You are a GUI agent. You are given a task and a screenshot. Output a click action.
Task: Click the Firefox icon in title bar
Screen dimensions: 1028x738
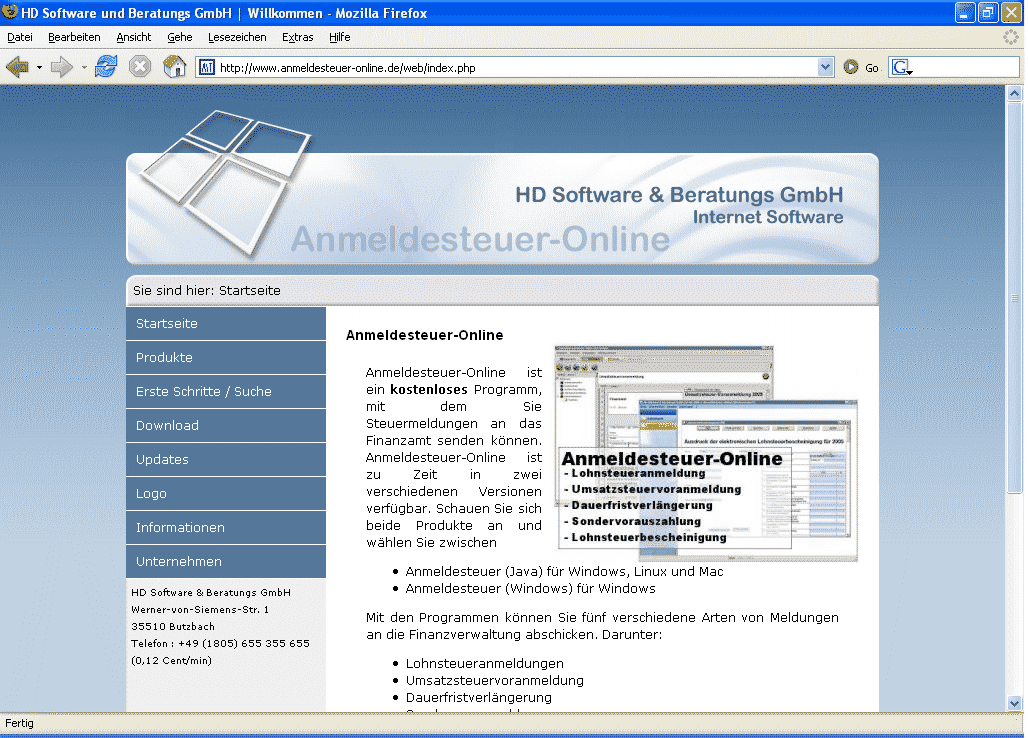click(10, 12)
